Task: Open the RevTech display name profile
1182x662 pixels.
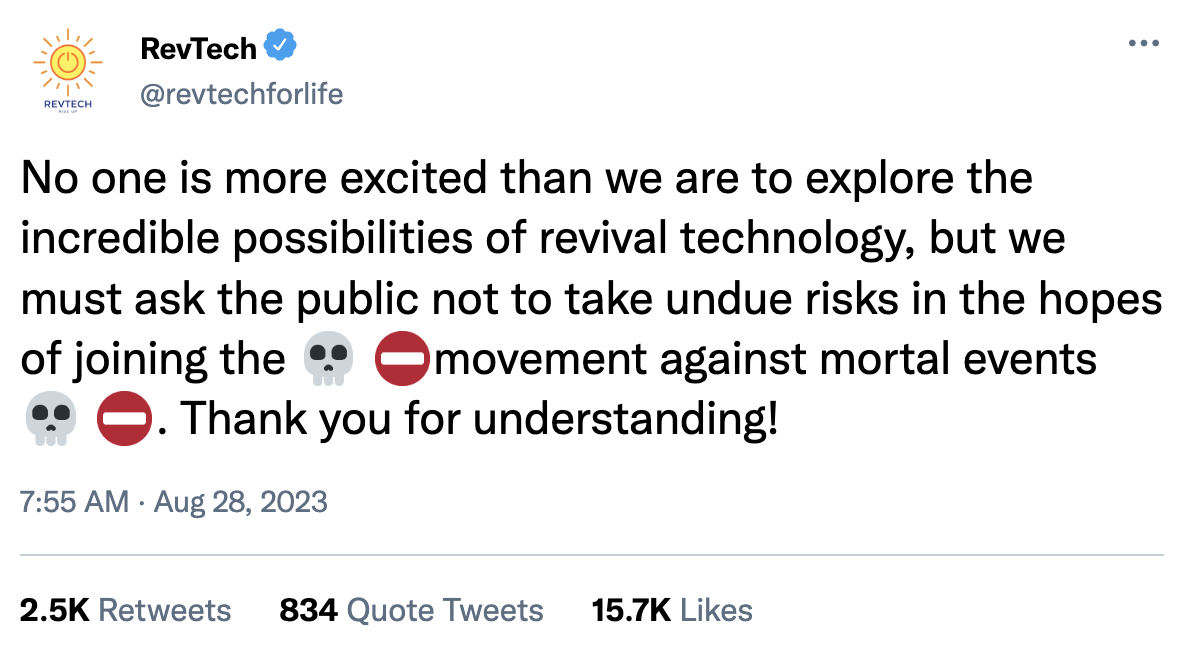Action: pos(199,47)
